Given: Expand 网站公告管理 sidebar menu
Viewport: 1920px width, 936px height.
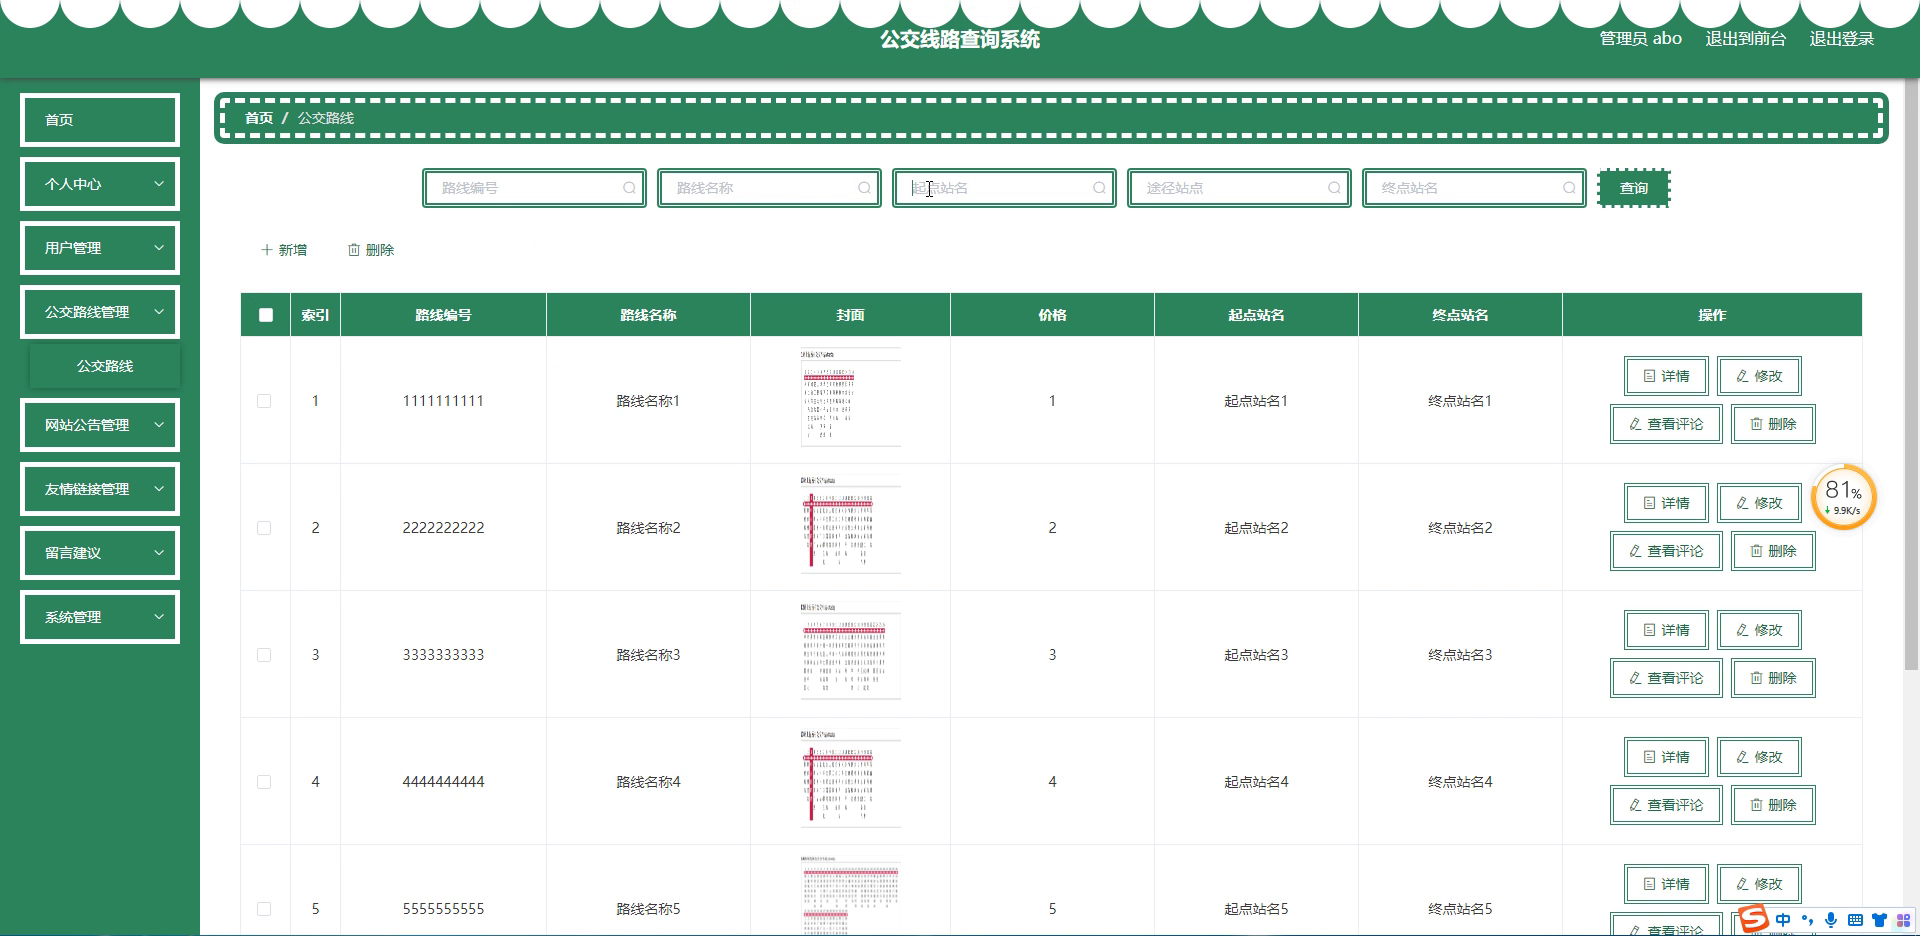Looking at the screenshot, I should pos(100,425).
